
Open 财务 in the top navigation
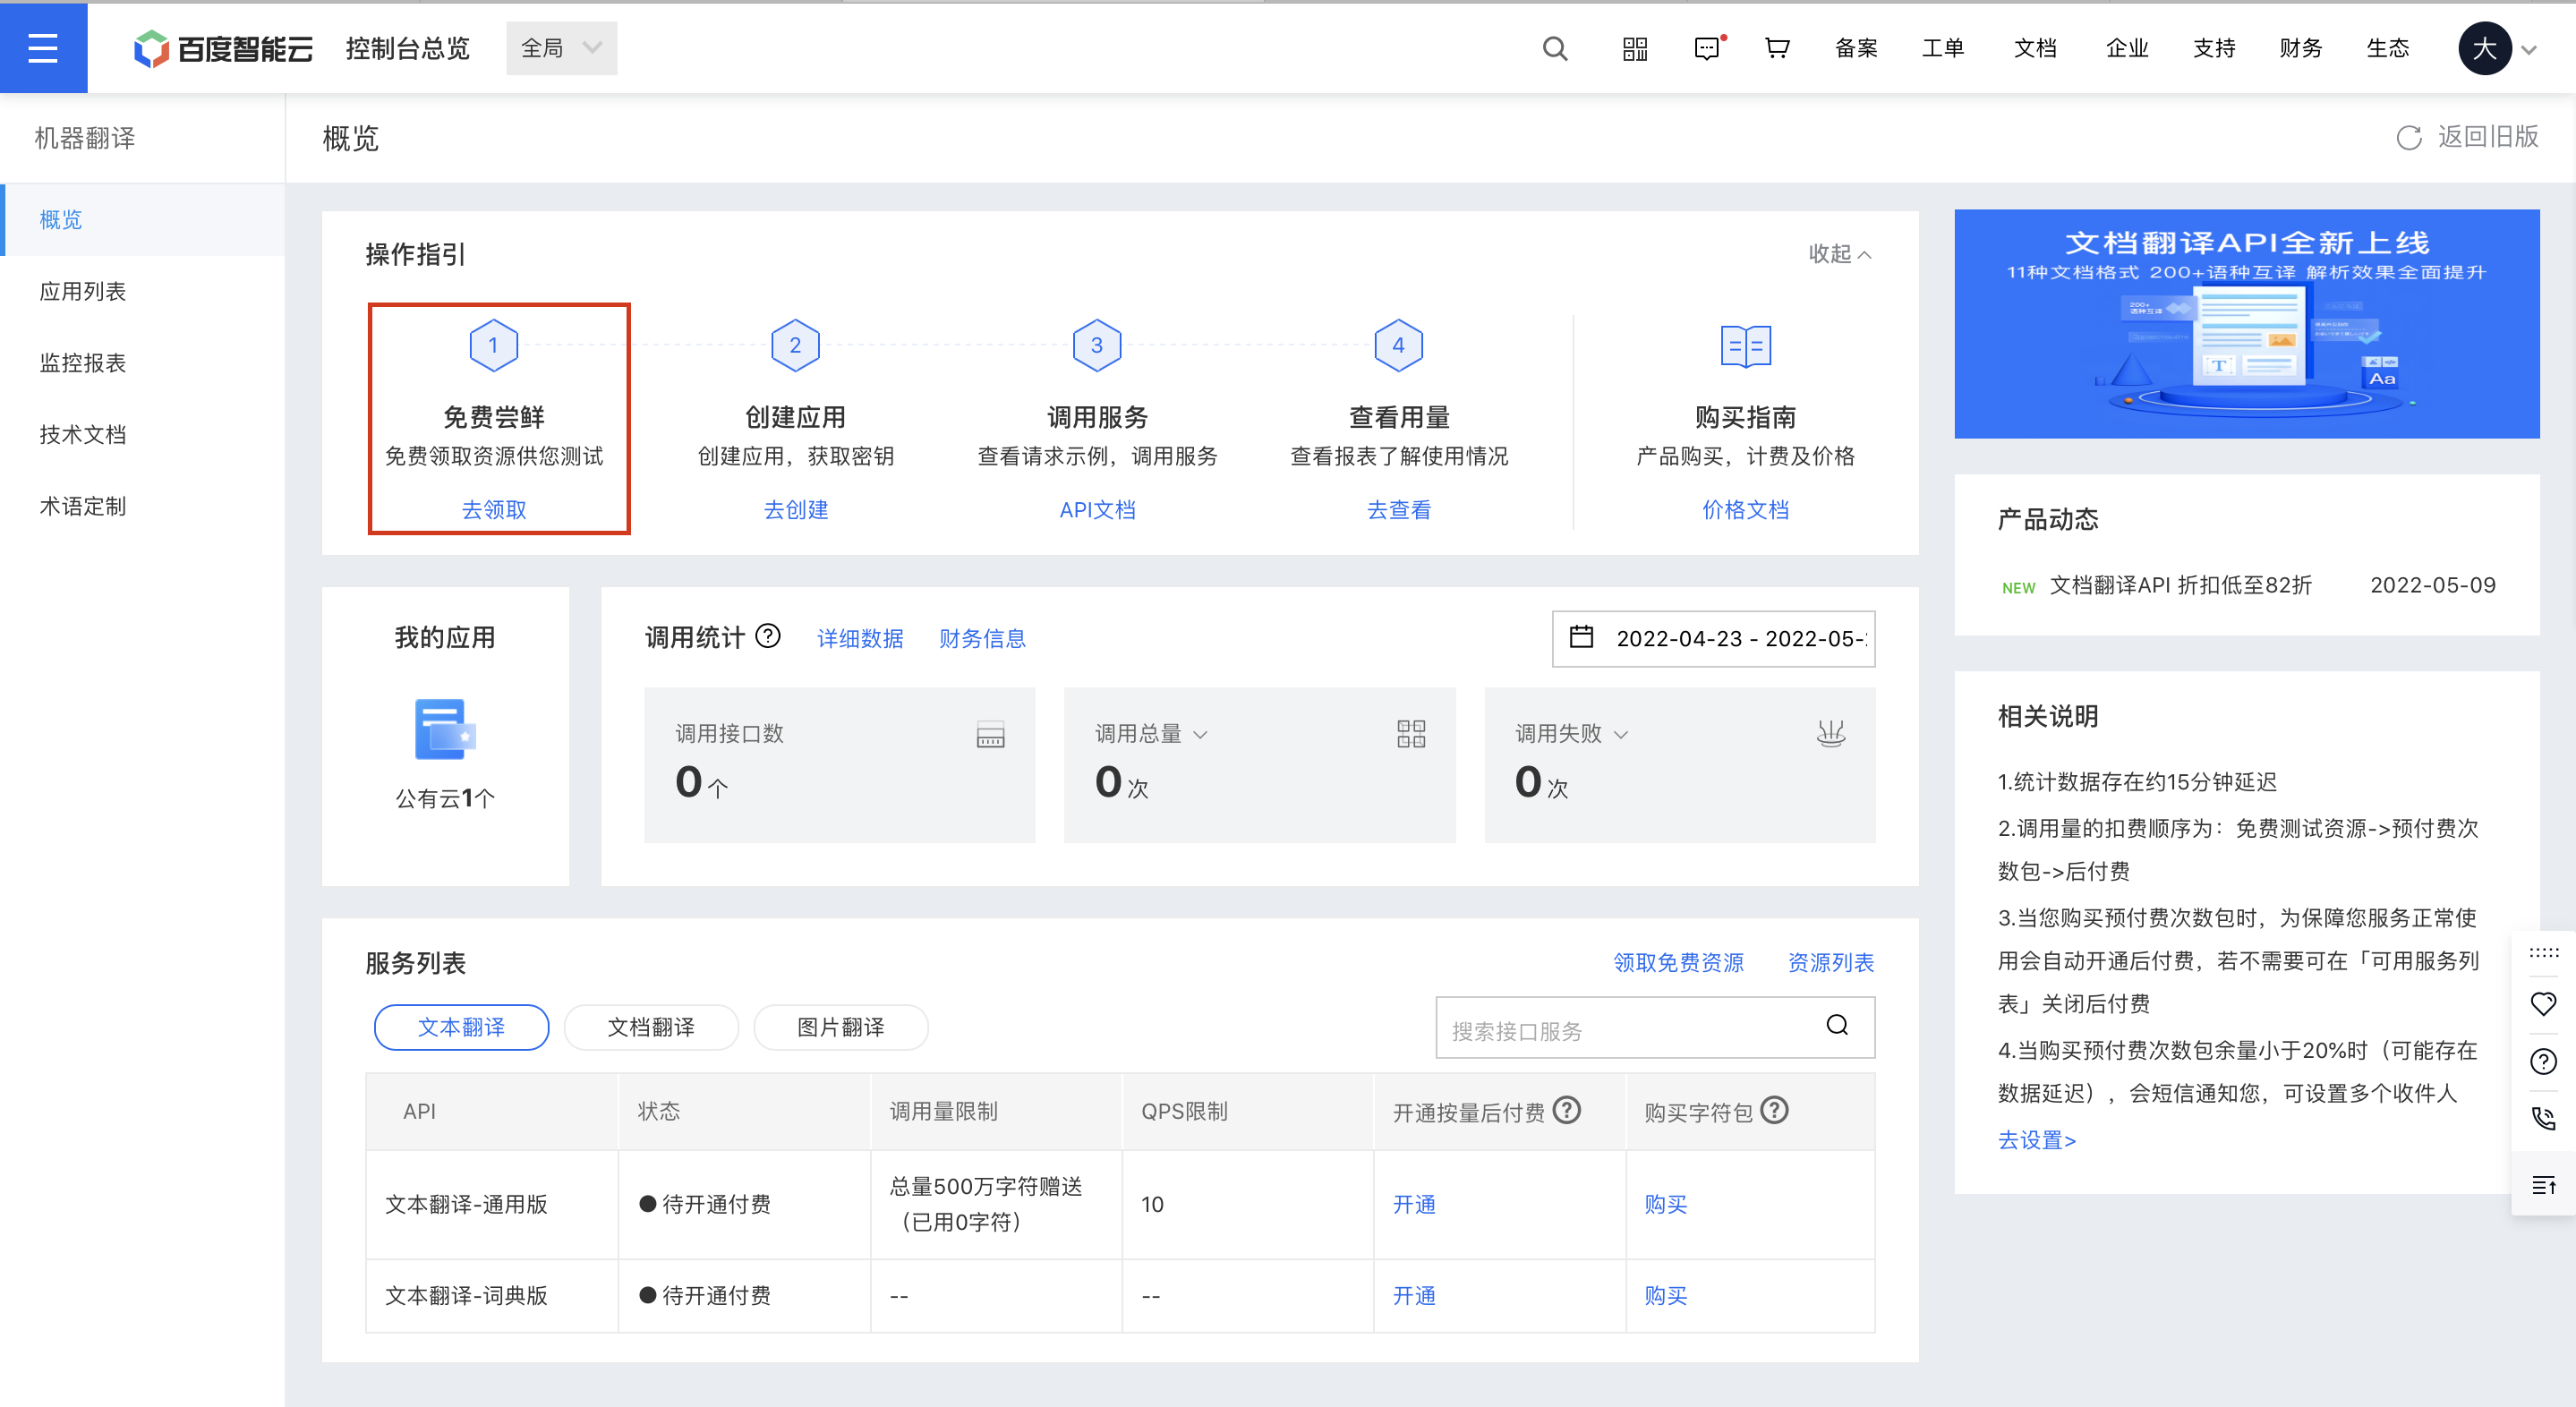tap(2301, 48)
